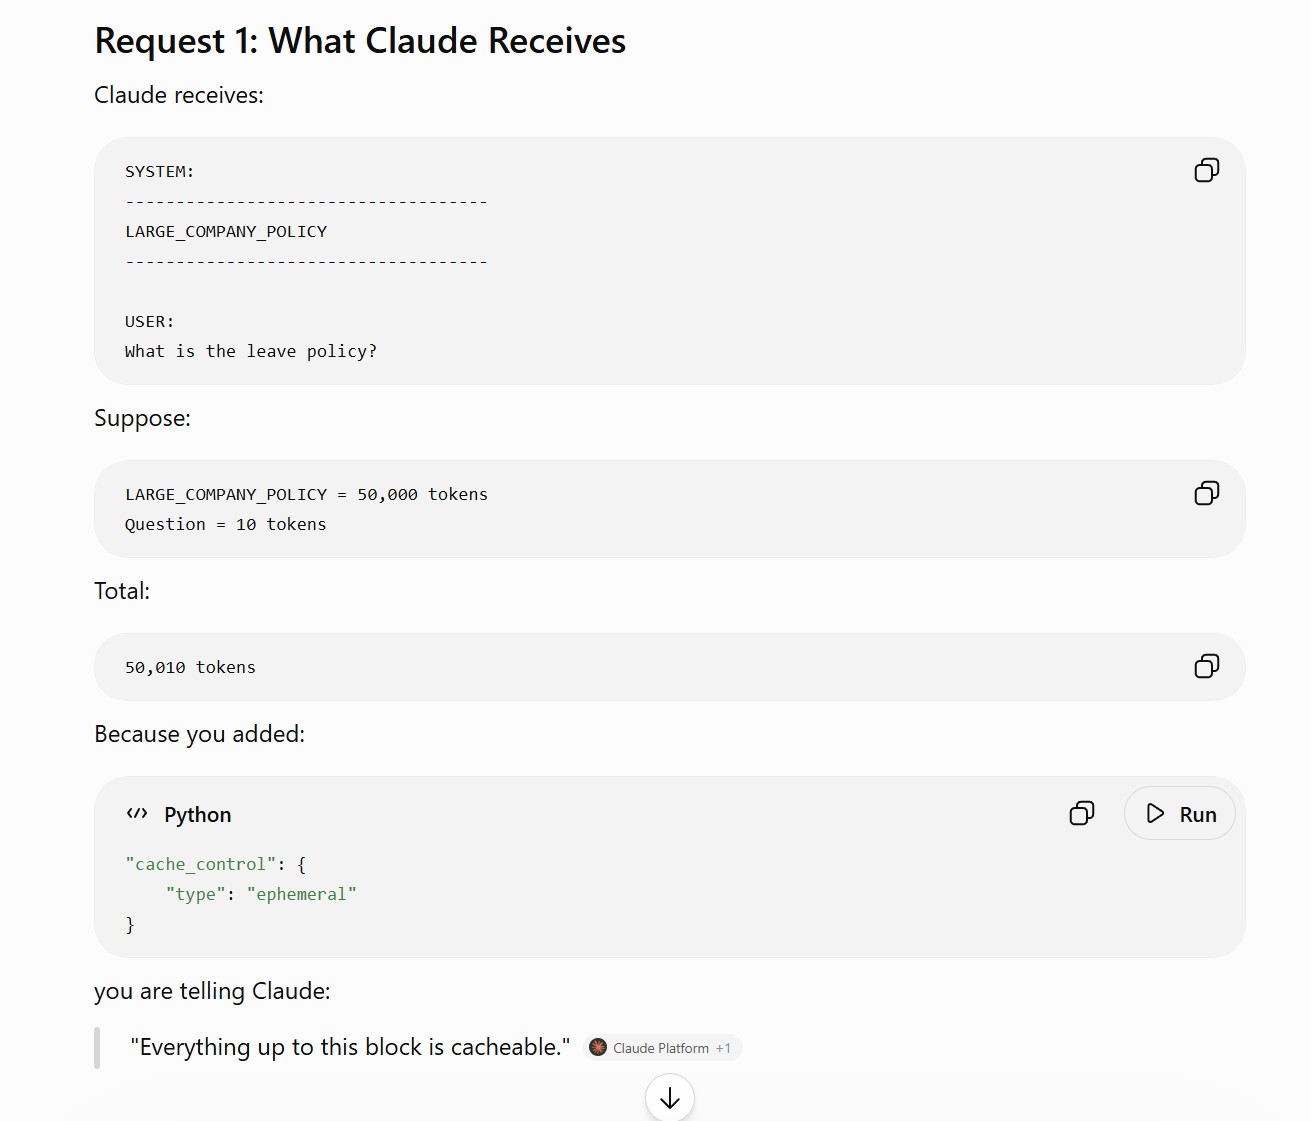Click the "Question = 10 tokens" line
This screenshot has width=1311, height=1121.
(226, 524)
